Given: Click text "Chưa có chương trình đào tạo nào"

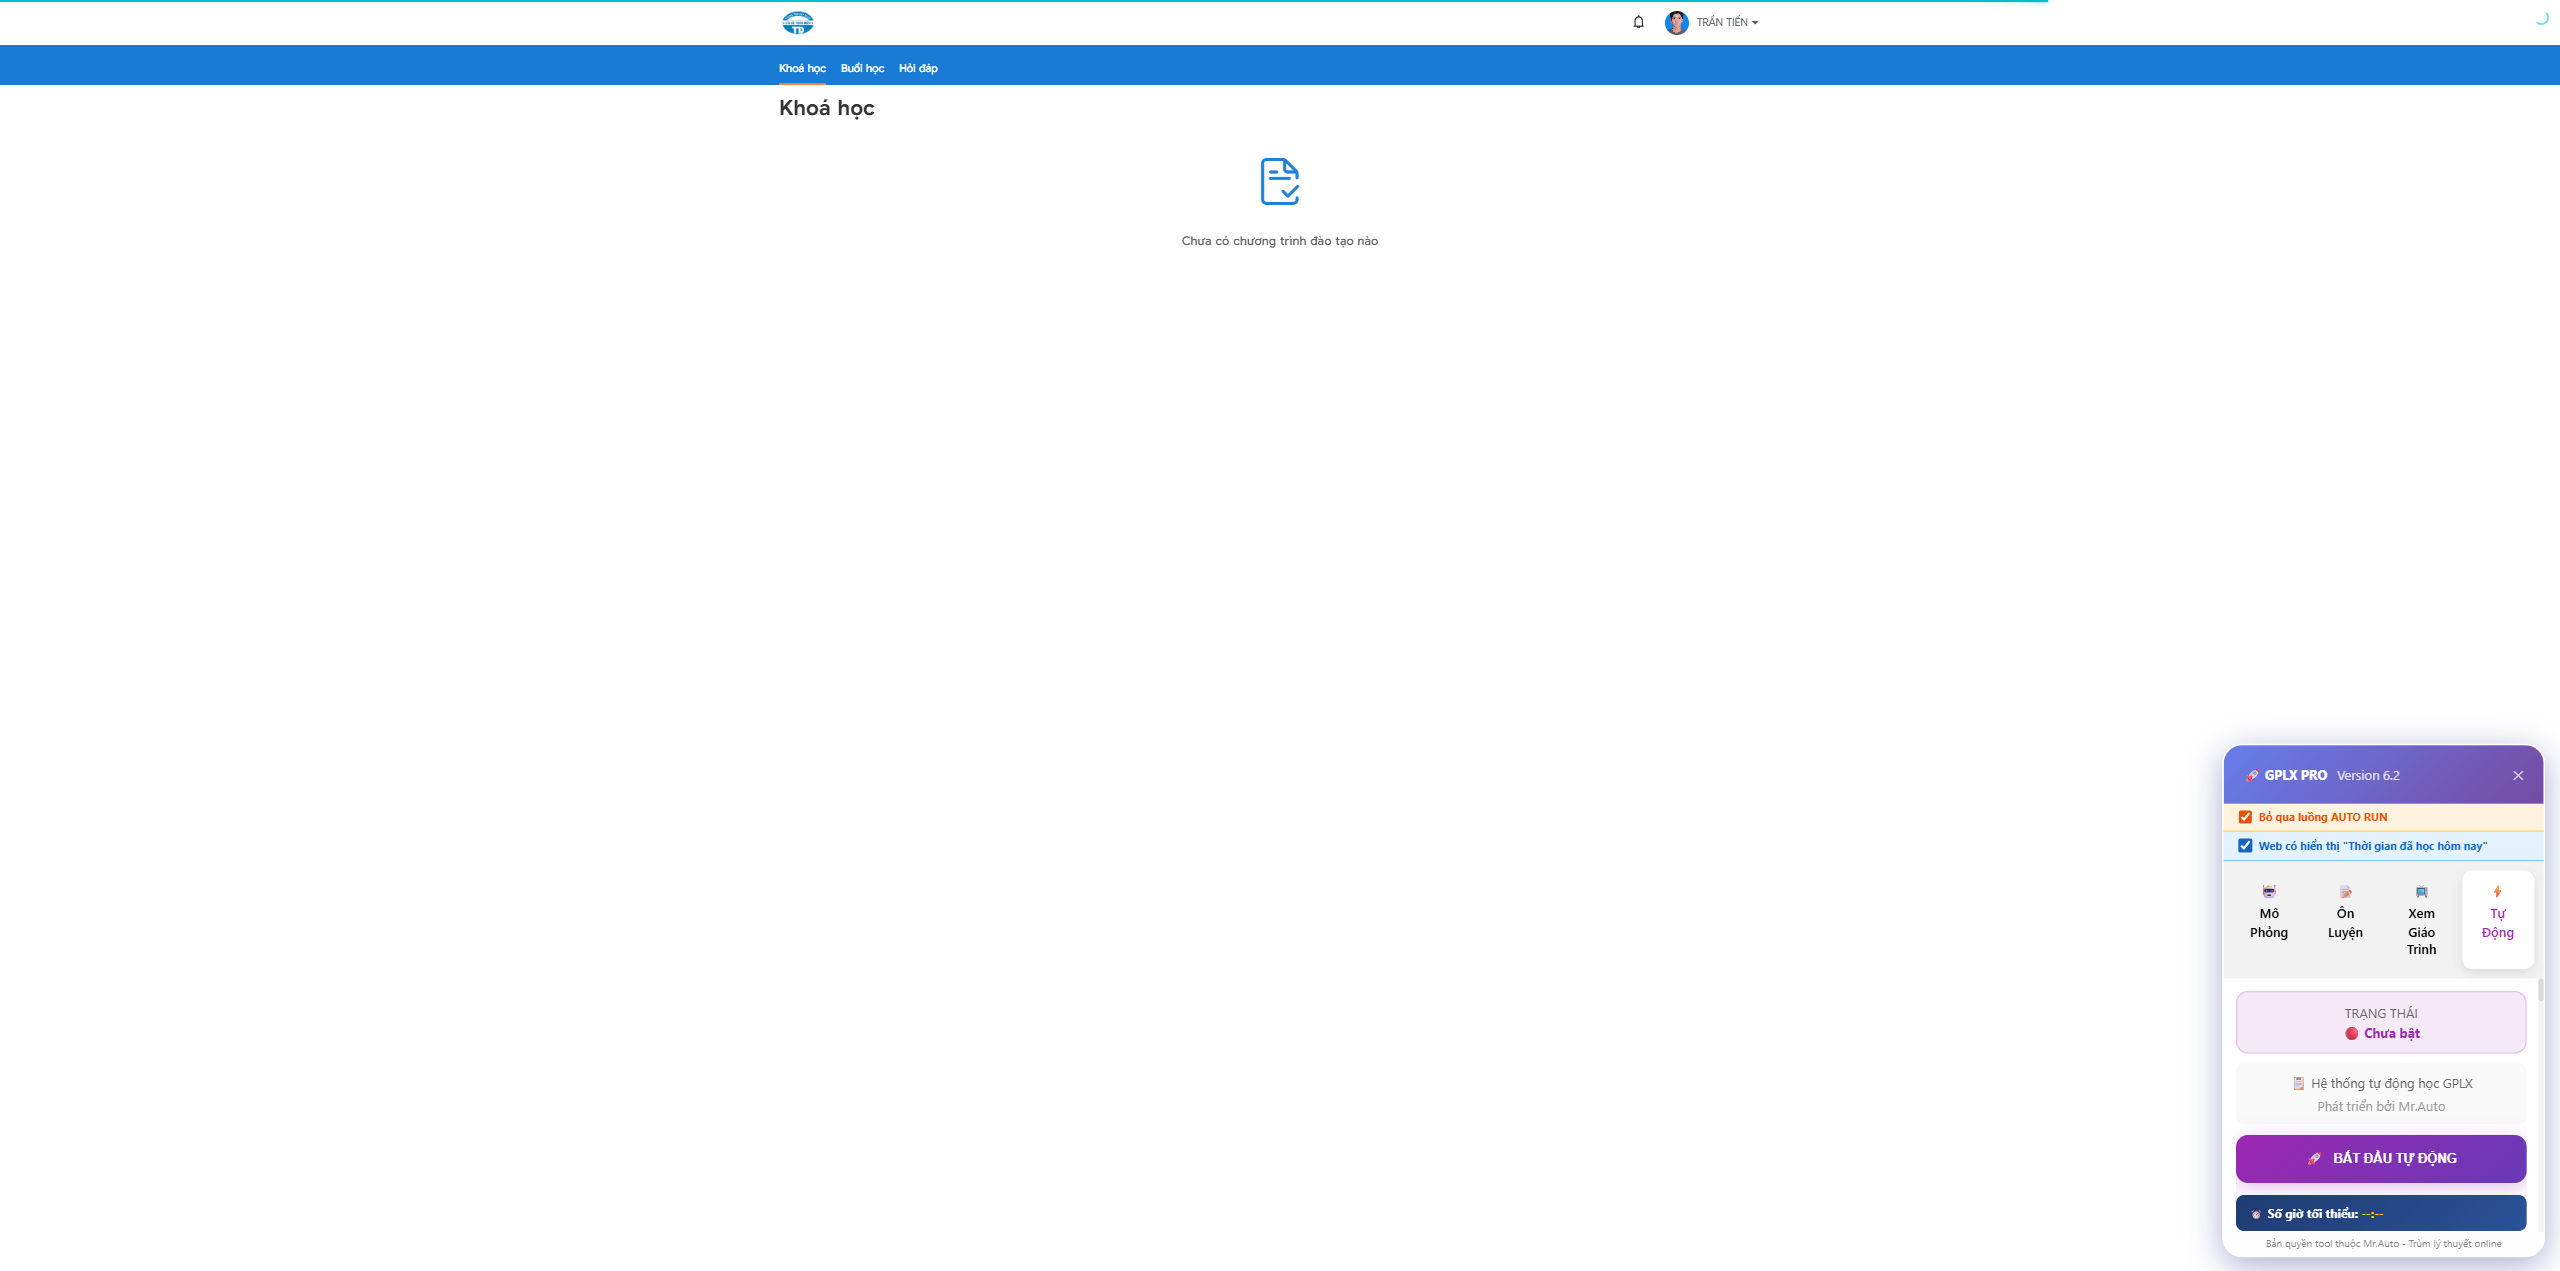Looking at the screenshot, I should coord(1279,241).
